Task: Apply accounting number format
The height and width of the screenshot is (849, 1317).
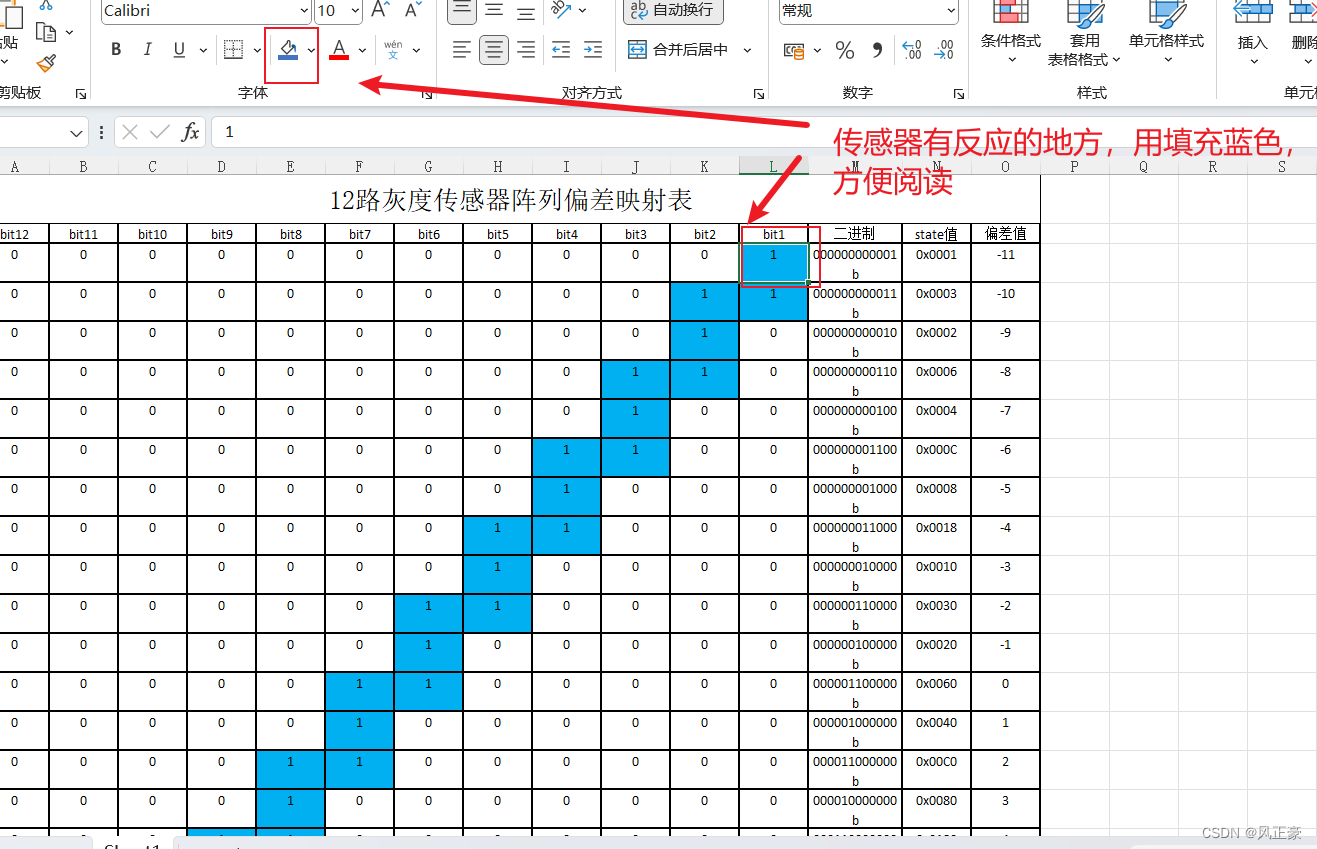Action: [794, 50]
